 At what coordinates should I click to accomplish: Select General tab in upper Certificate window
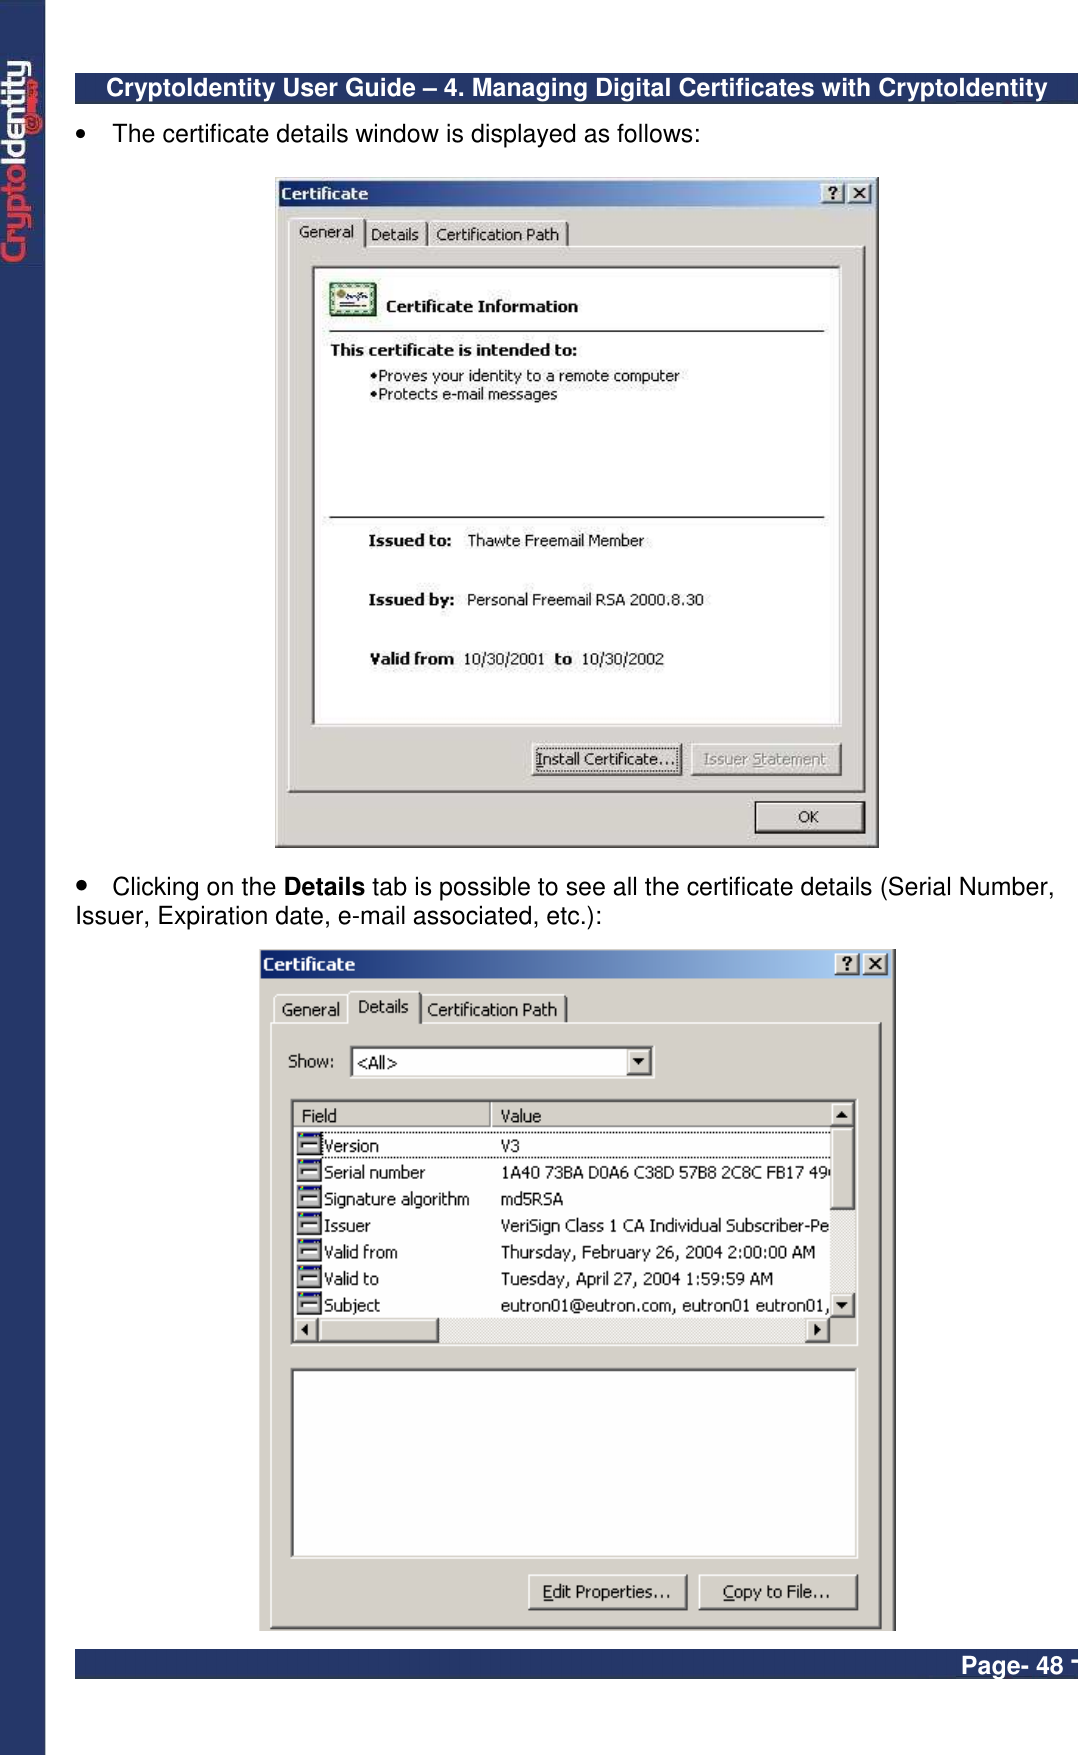coord(326,232)
